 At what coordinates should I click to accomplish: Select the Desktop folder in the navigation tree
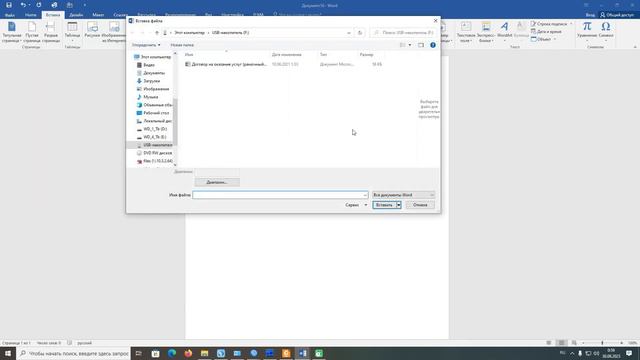[153, 113]
